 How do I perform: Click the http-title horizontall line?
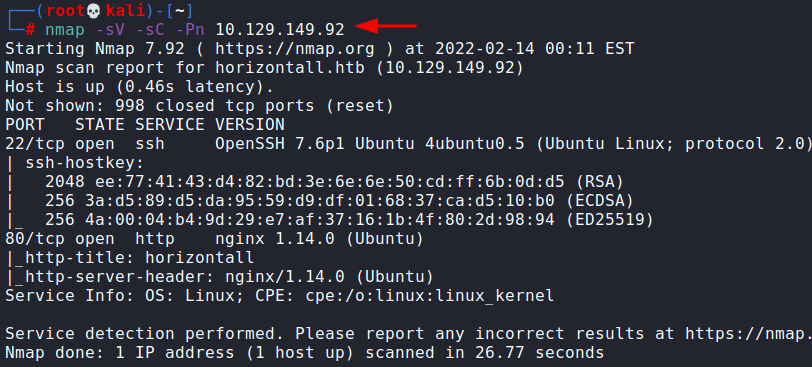[x=129, y=258]
